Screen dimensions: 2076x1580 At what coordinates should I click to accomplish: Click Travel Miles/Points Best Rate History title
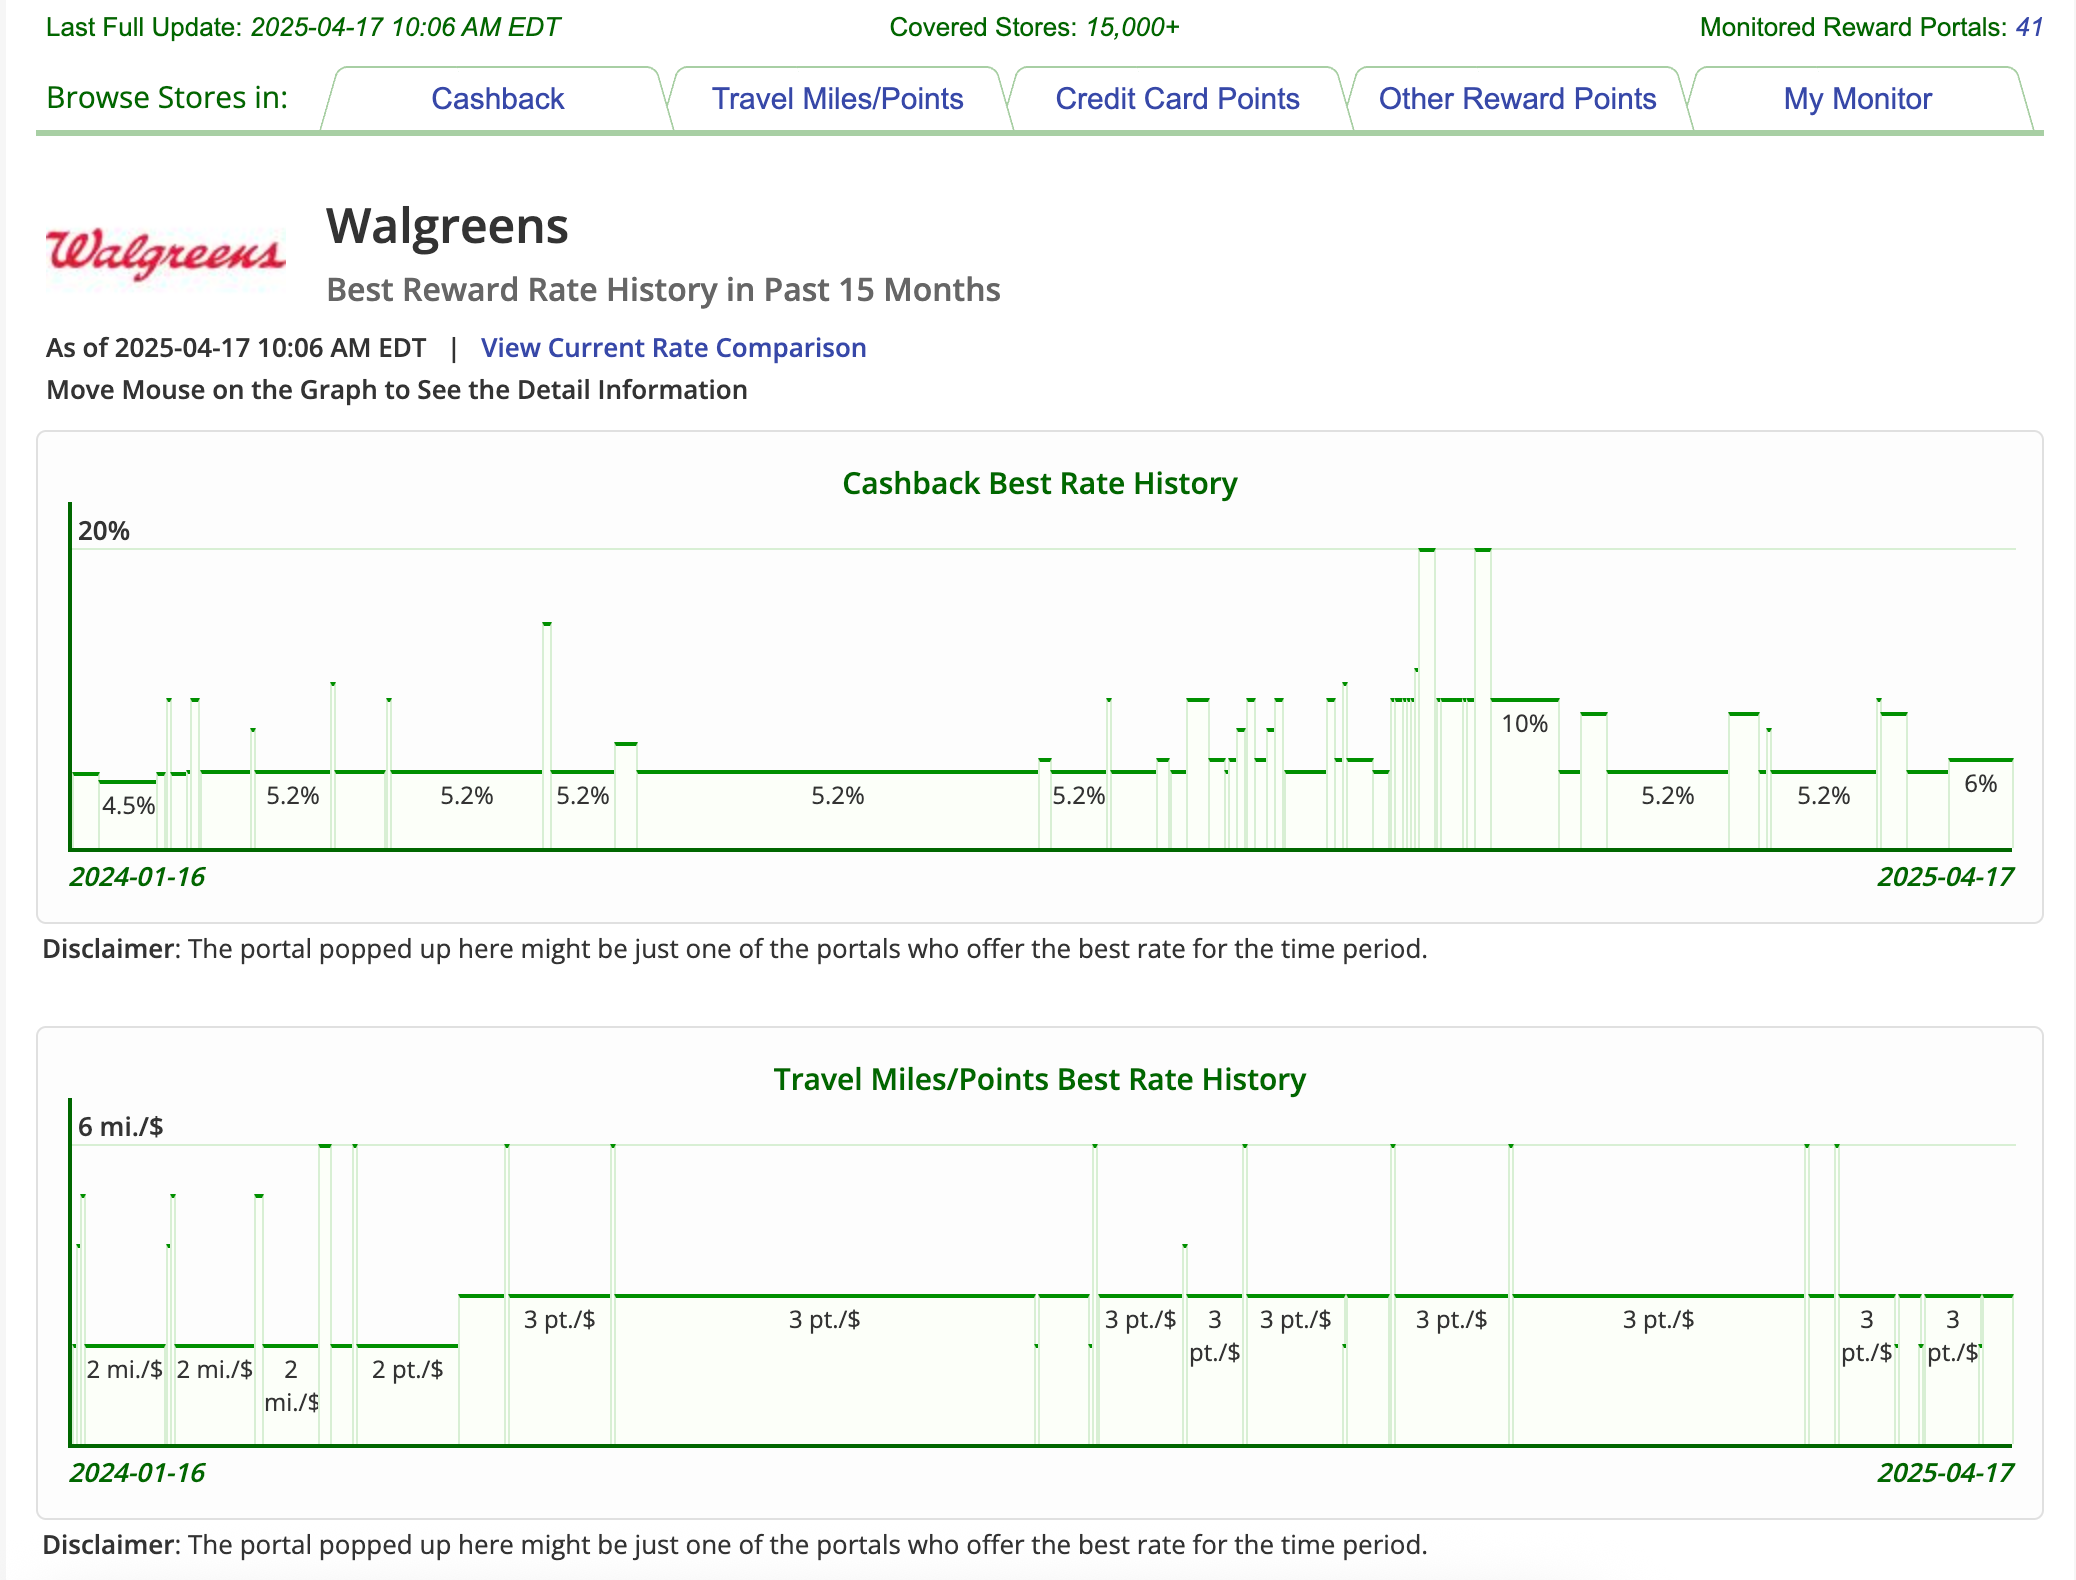pos(1039,1080)
